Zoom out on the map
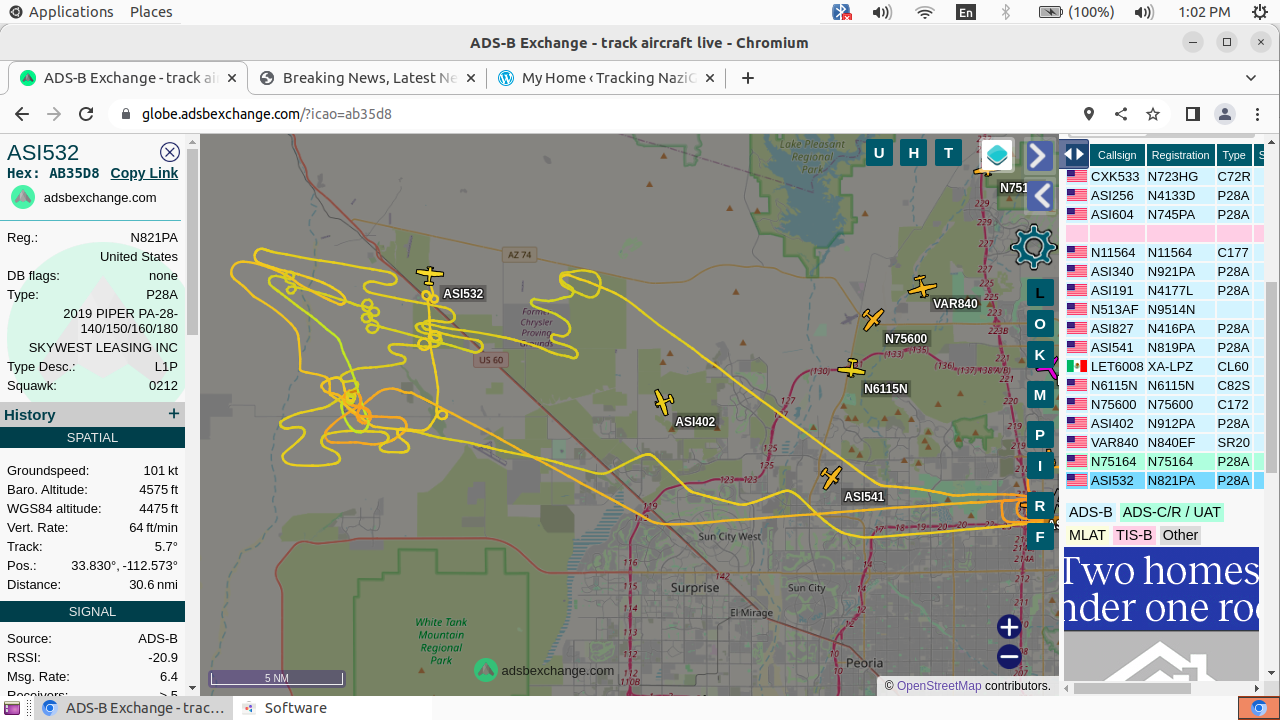 coord(1009,657)
